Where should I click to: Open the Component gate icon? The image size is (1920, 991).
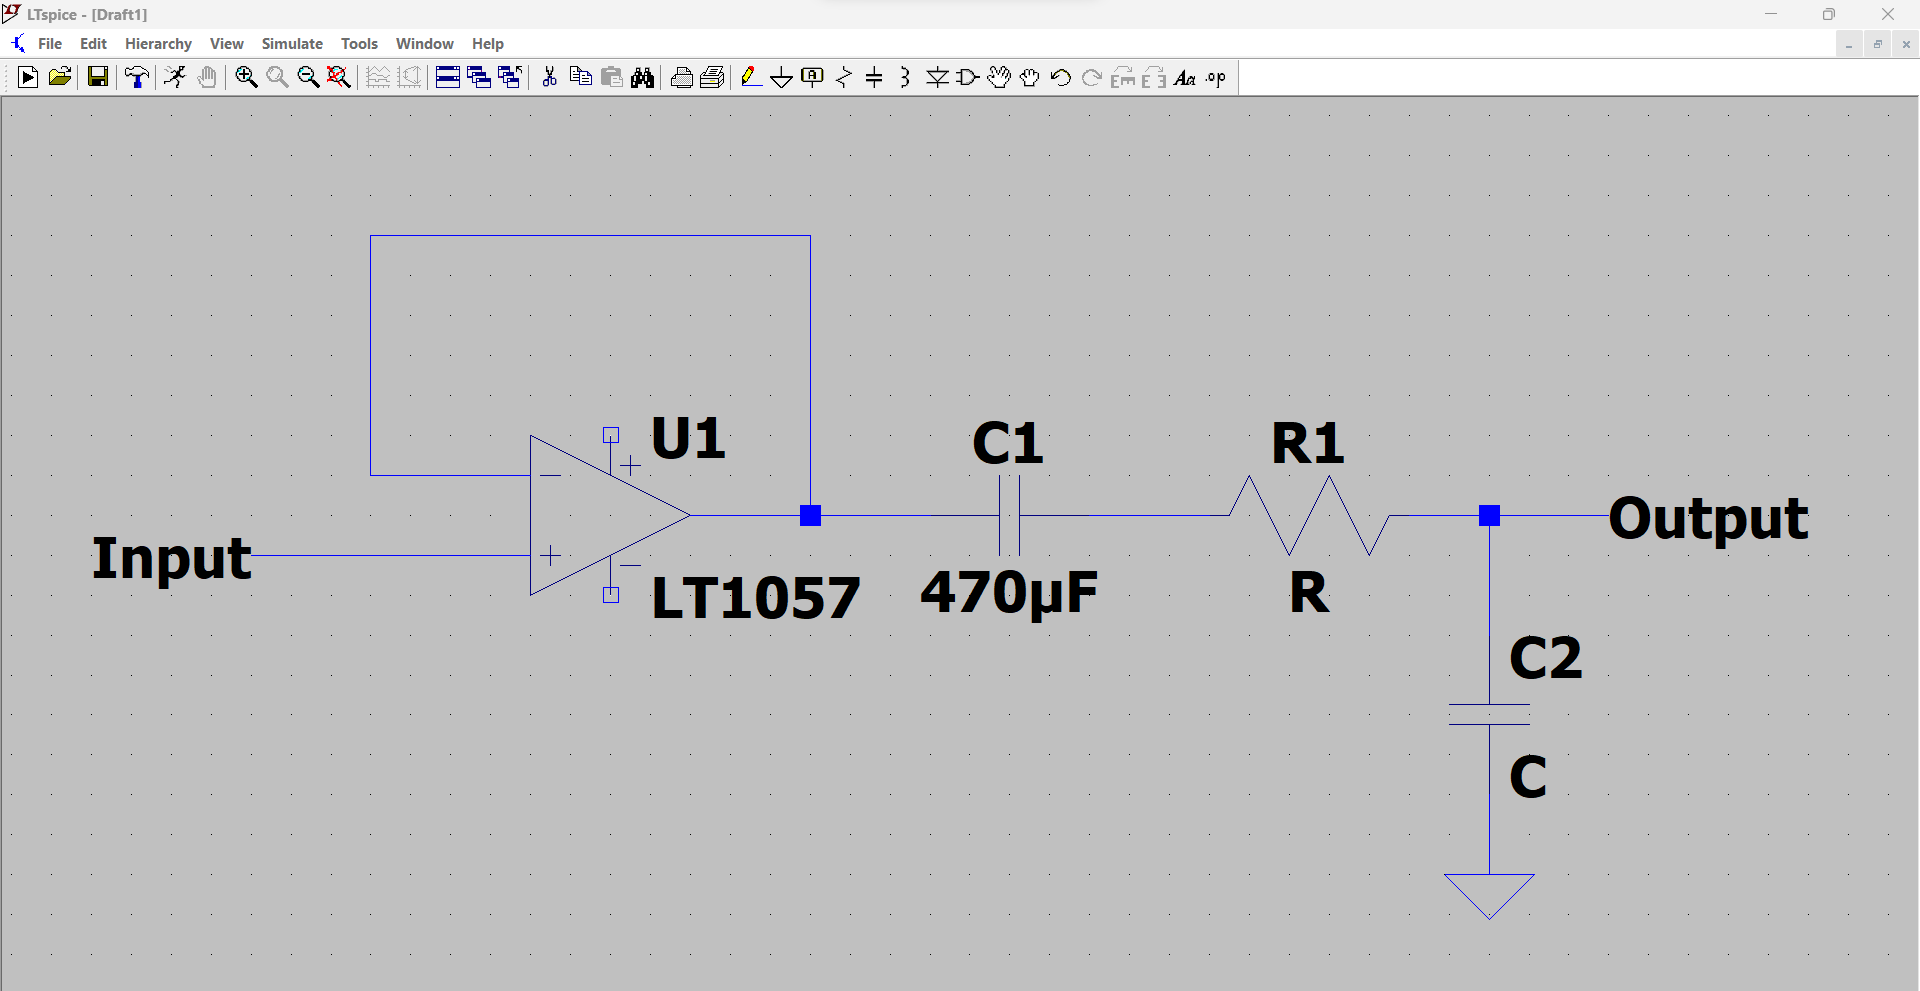[x=968, y=77]
